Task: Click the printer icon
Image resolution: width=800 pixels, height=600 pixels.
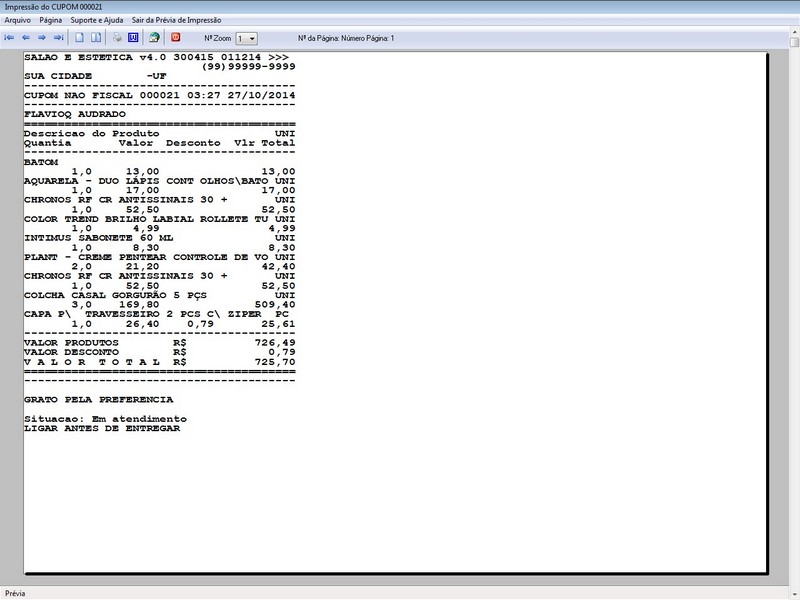Action: [x=117, y=38]
